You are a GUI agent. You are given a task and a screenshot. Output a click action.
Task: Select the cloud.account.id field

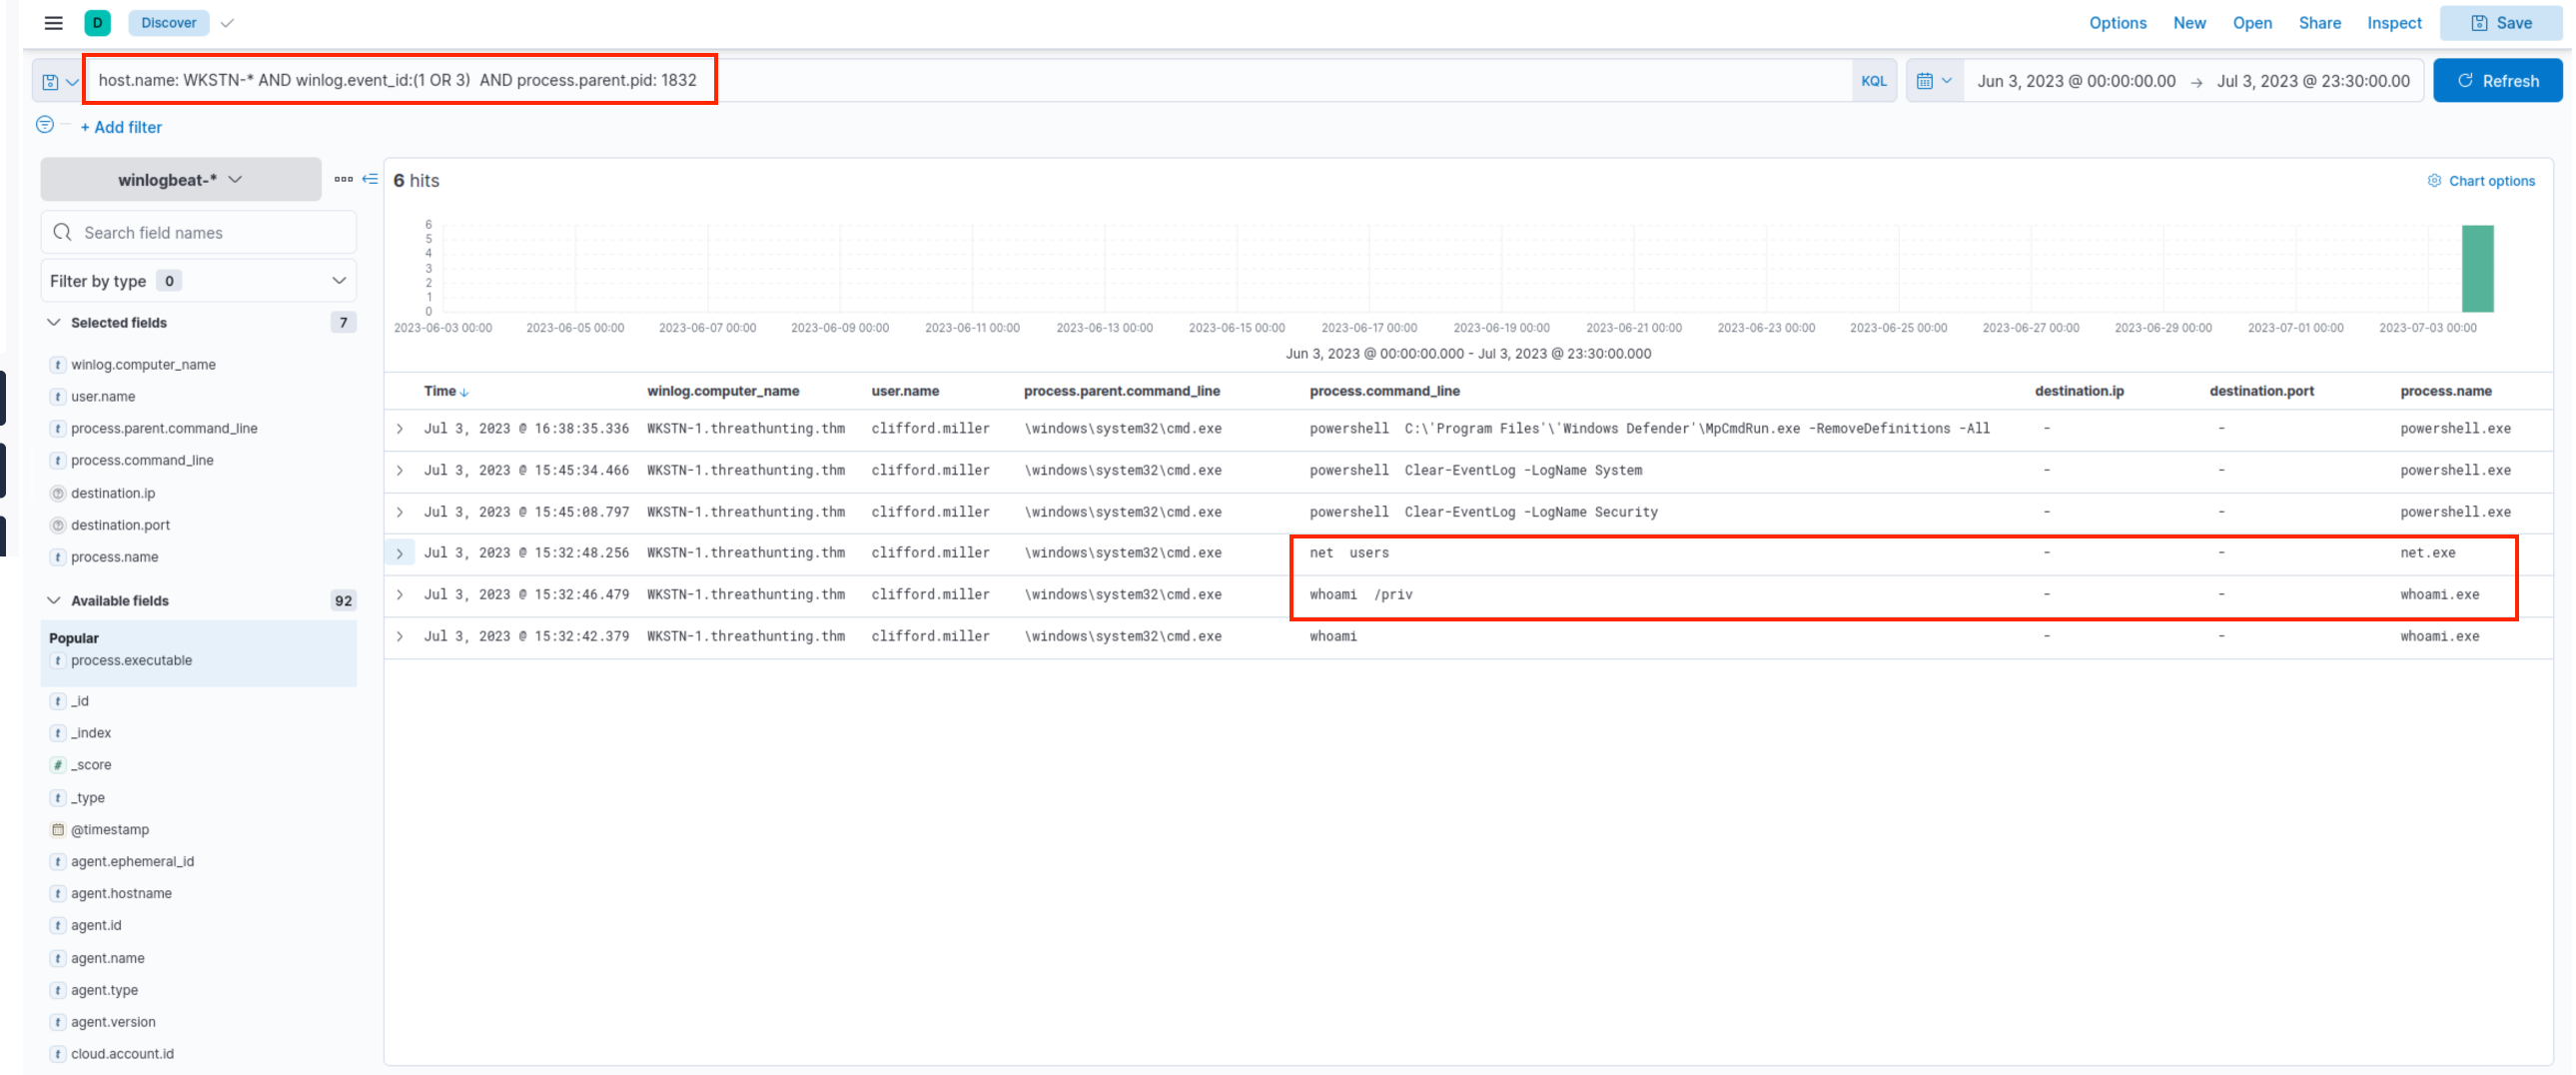click(x=122, y=1055)
